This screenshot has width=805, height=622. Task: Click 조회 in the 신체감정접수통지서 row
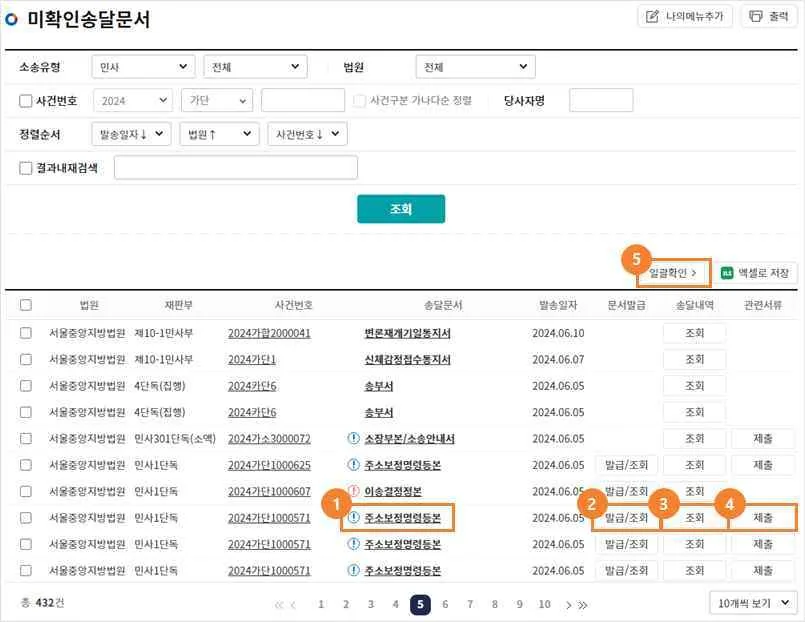(695, 359)
